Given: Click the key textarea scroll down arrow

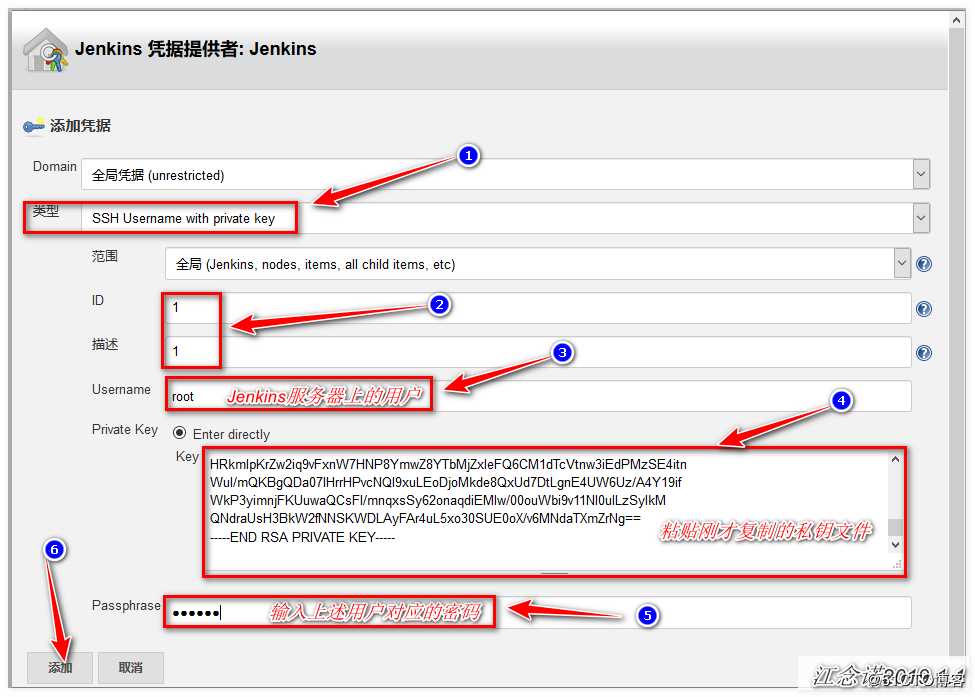Looking at the screenshot, I should point(895,545).
